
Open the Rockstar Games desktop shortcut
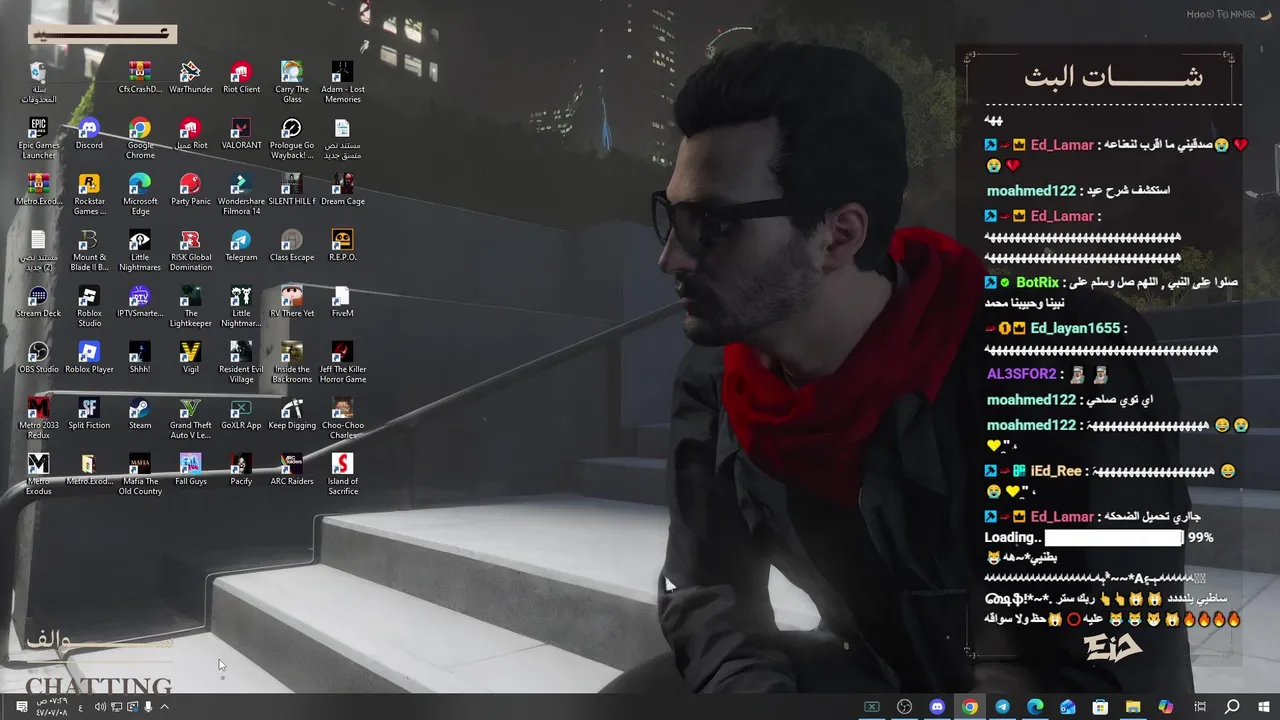(x=89, y=194)
